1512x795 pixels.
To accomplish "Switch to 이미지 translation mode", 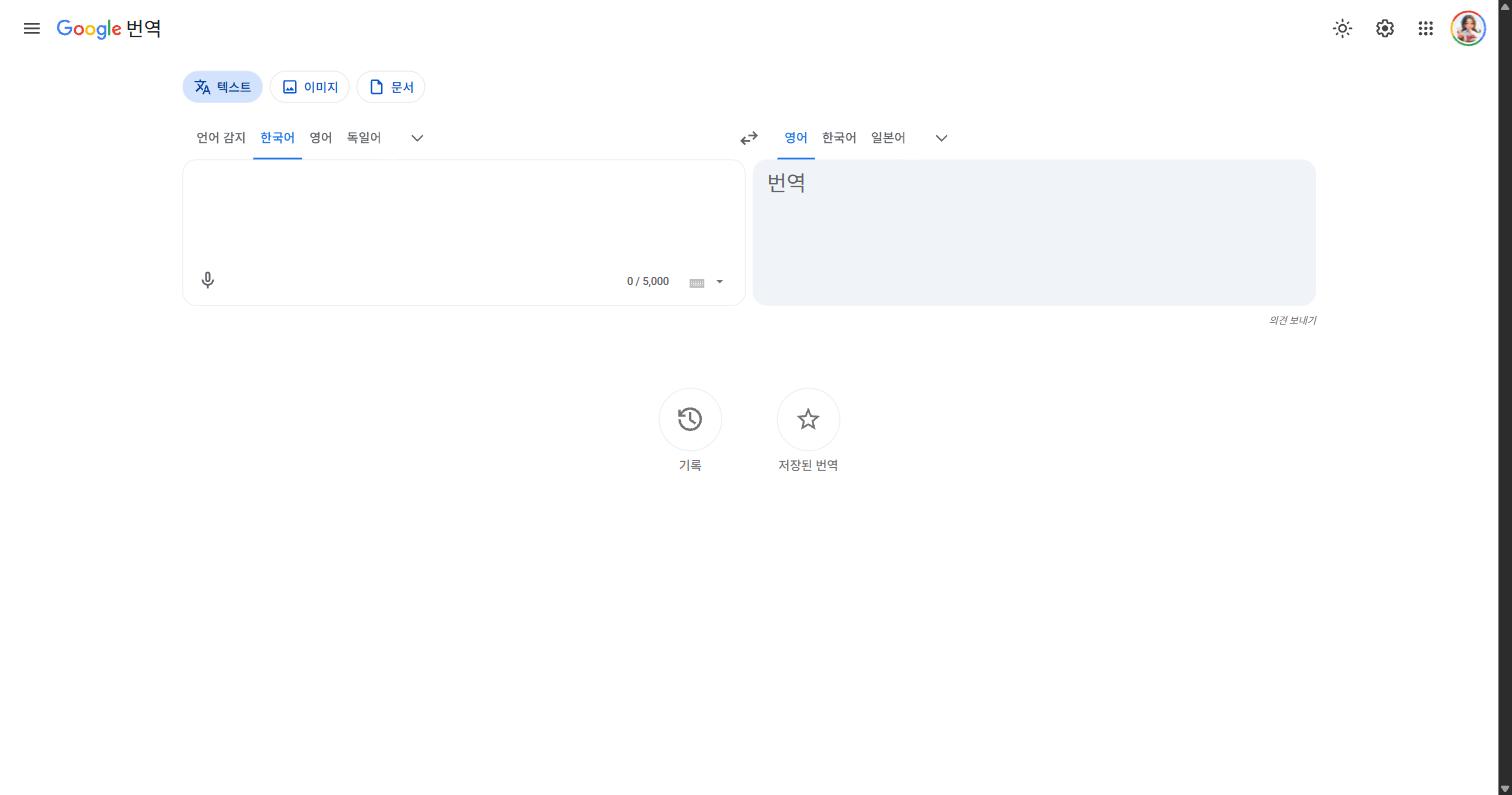I will point(309,87).
